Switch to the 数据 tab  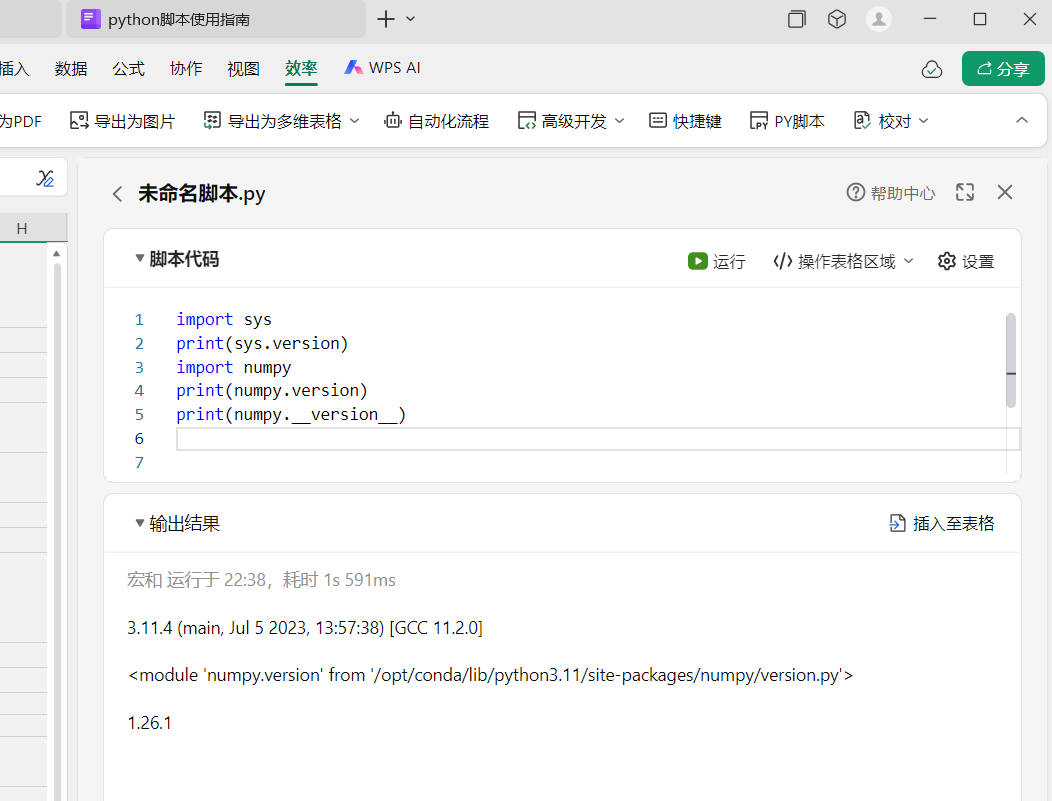click(71, 68)
